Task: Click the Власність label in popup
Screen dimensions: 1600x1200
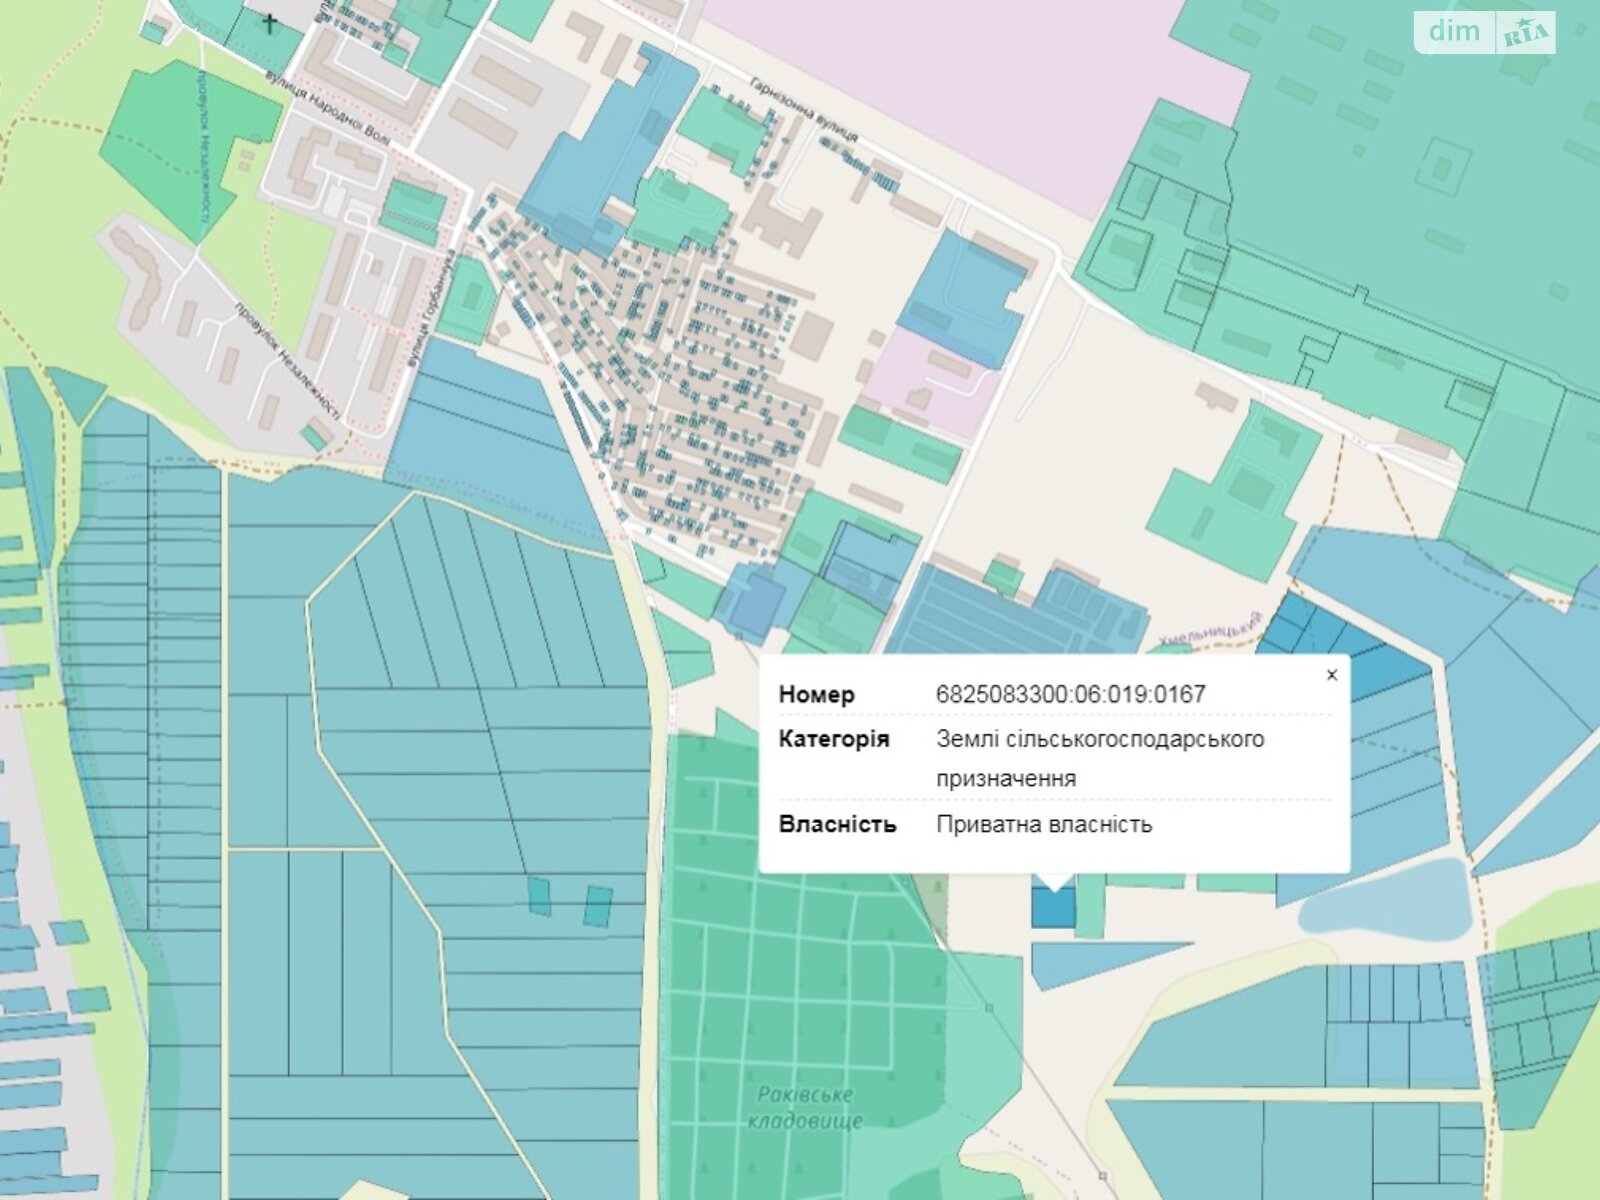Action: tap(837, 824)
